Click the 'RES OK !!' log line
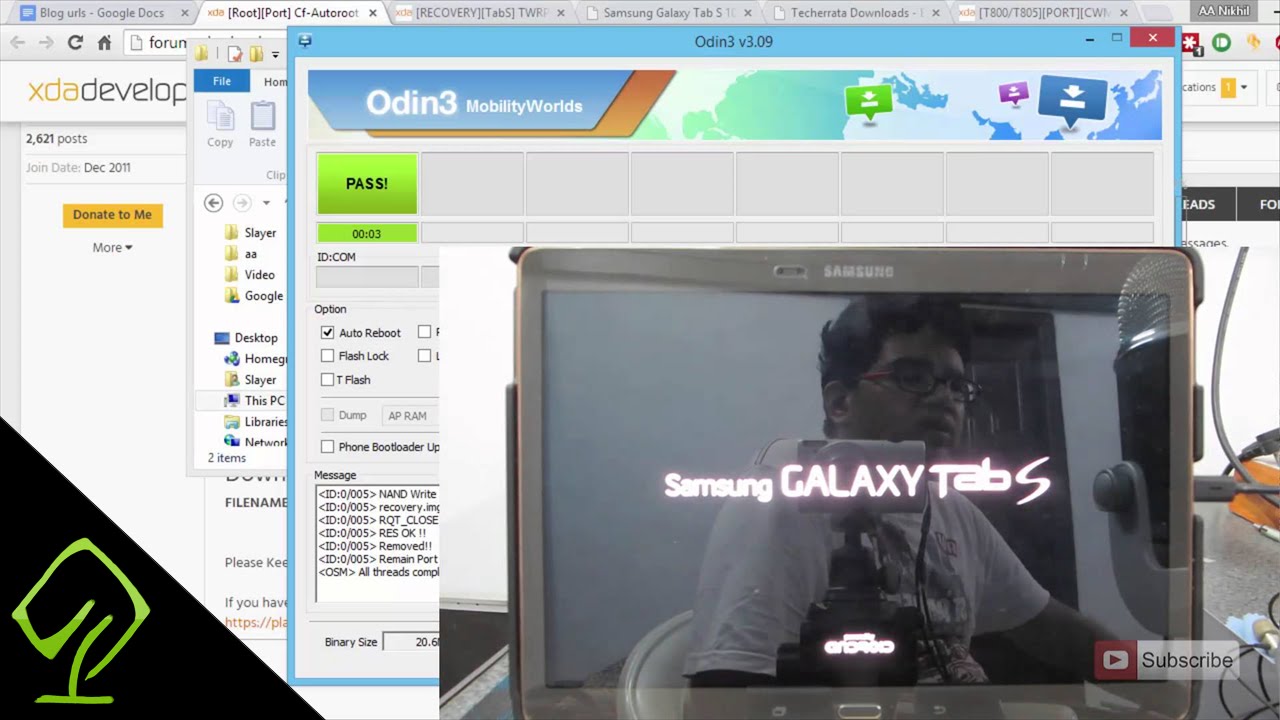 pos(372,533)
